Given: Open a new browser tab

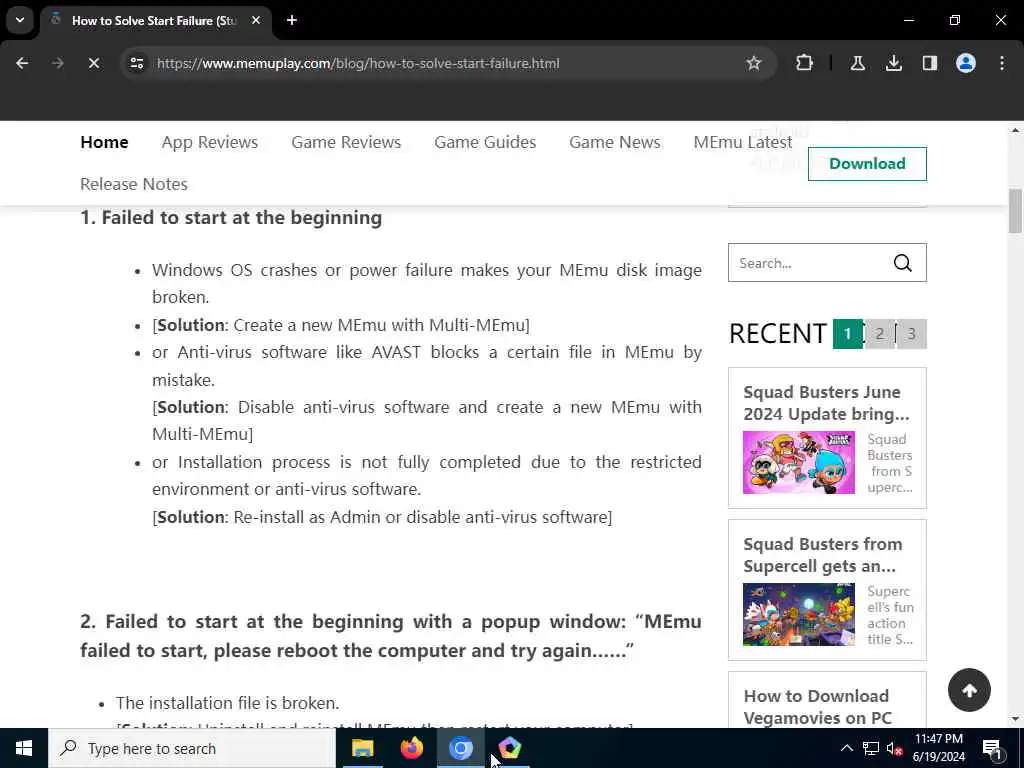Looking at the screenshot, I should pyautogui.click(x=292, y=20).
